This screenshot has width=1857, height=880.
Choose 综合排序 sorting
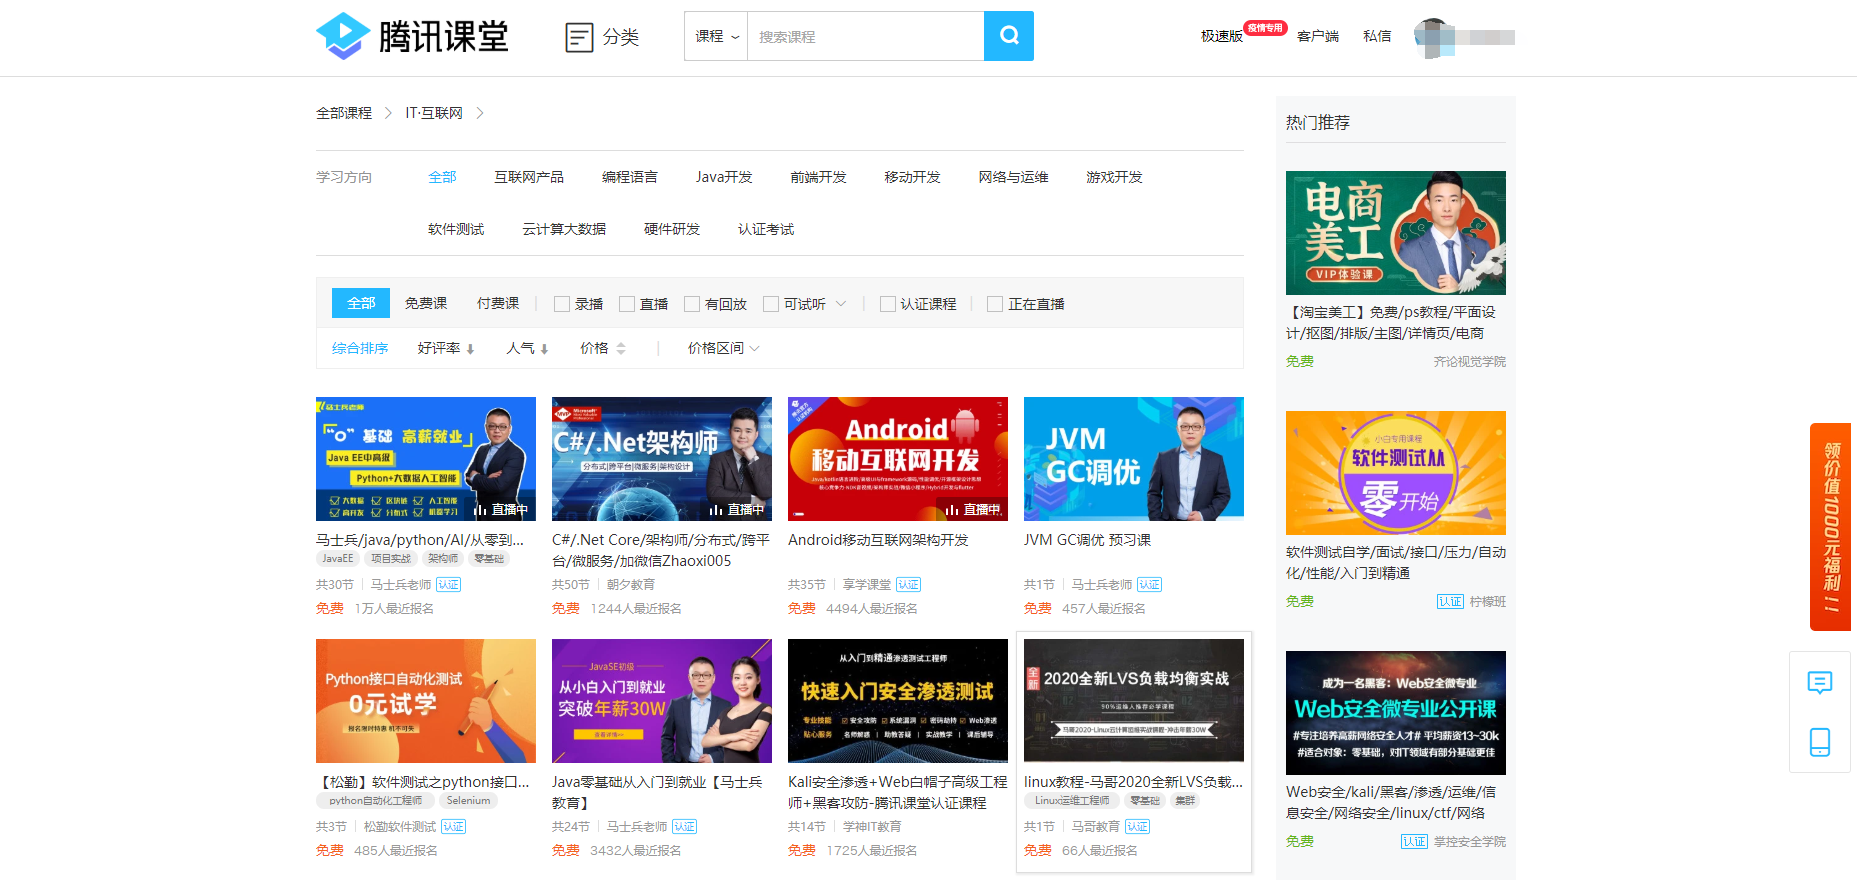[360, 348]
